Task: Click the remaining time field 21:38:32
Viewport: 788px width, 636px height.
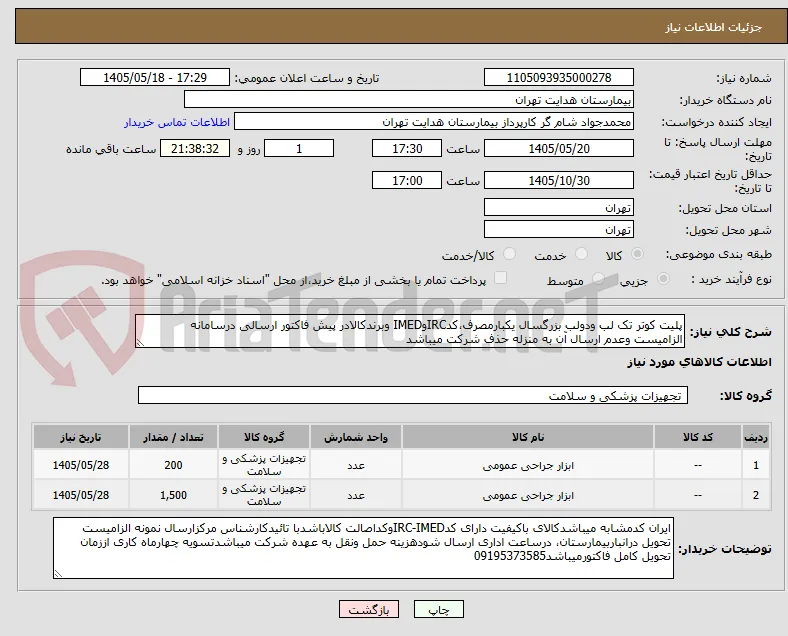Action: tap(195, 149)
